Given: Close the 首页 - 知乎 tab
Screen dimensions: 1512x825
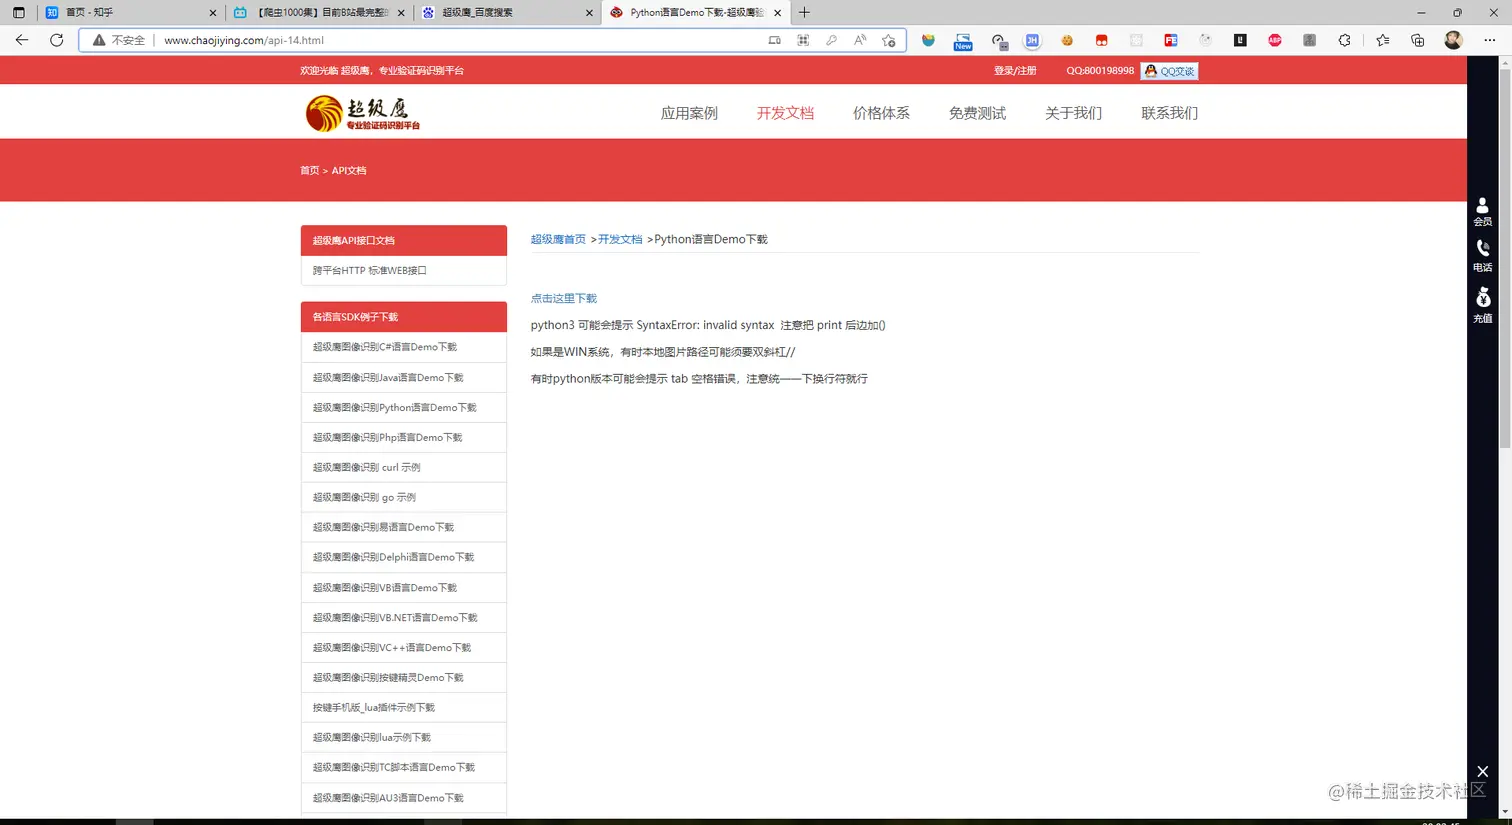Looking at the screenshot, I should 213,13.
